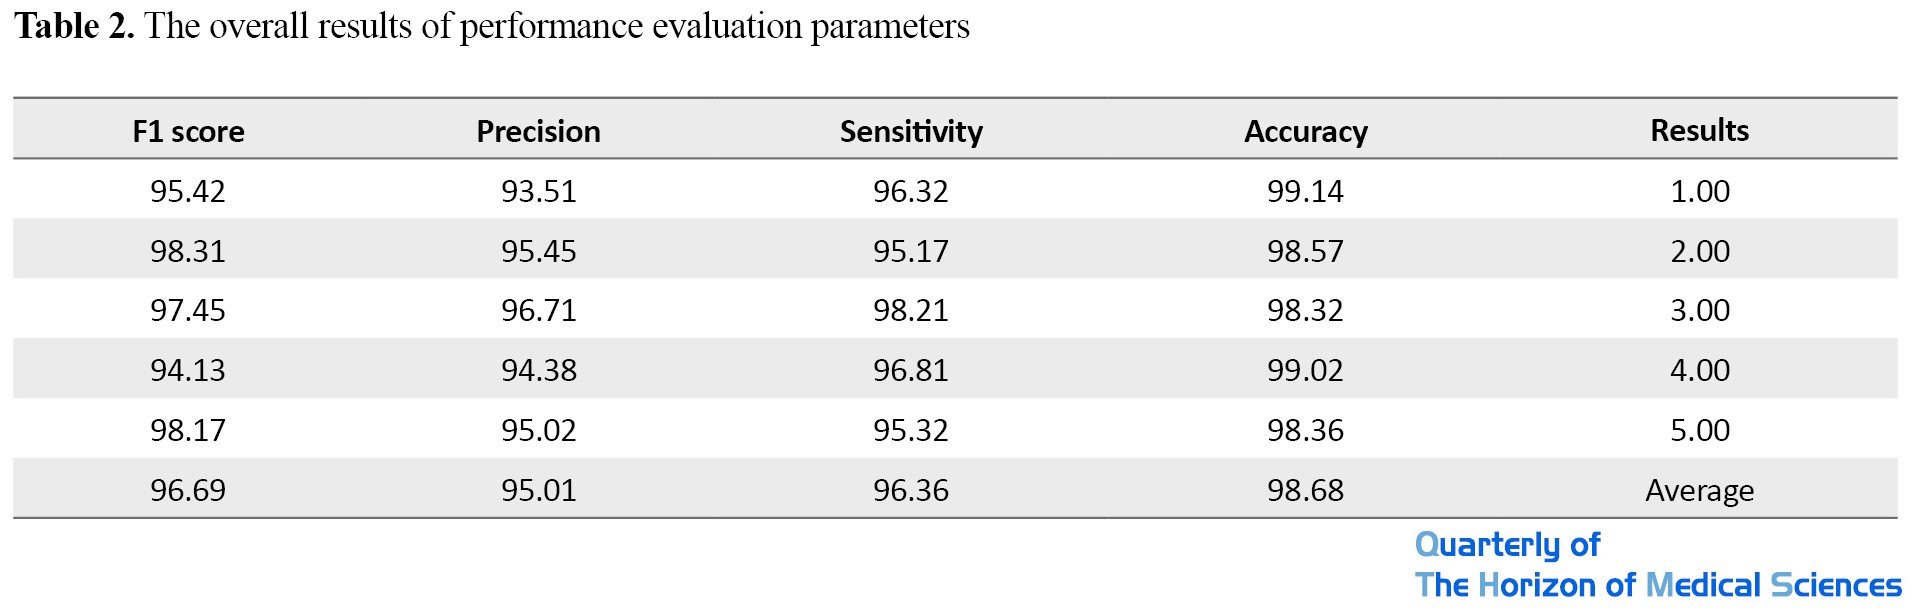Click the Table 2 caption title
Image resolution: width=1917 pixels, height=614 pixels.
(491, 27)
